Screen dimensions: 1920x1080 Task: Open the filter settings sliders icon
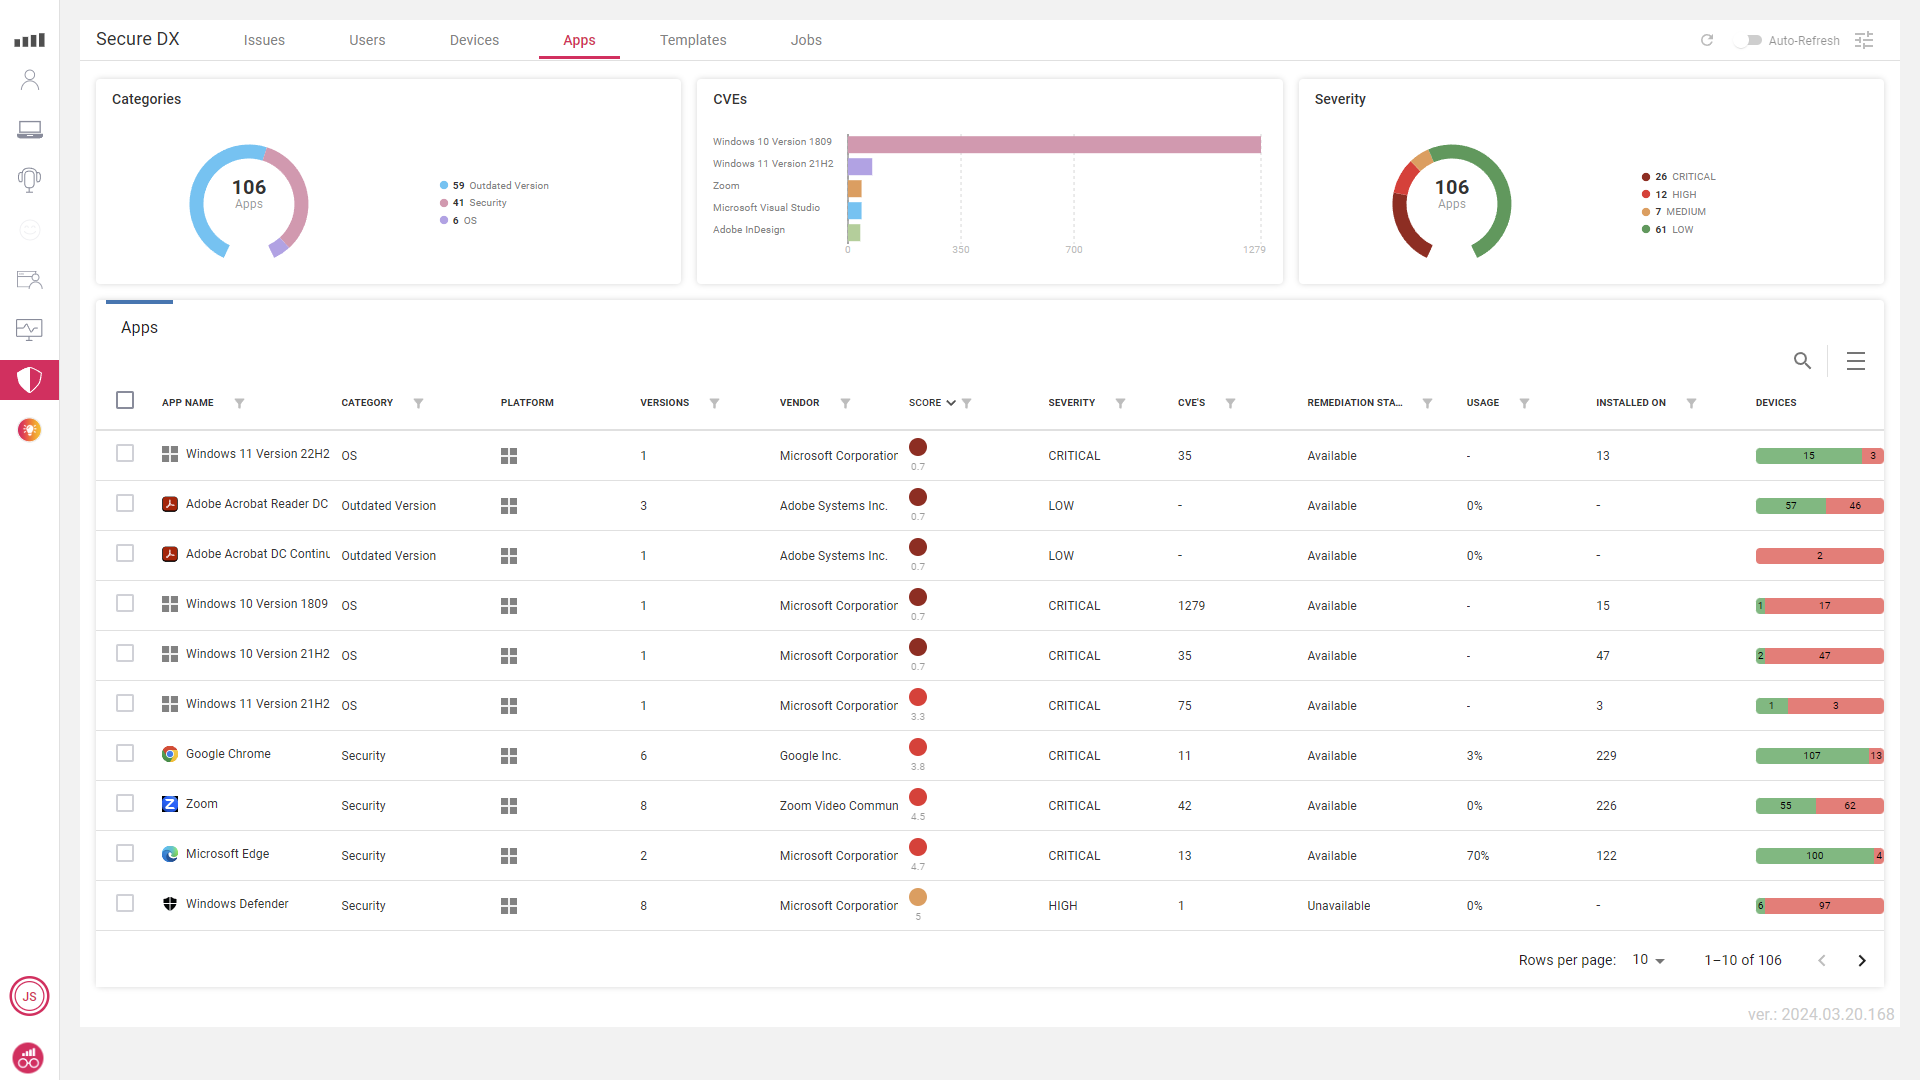click(x=1864, y=40)
